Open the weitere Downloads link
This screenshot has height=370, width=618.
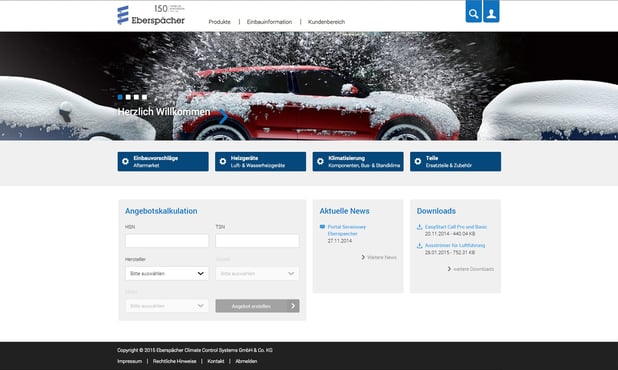[x=473, y=269]
